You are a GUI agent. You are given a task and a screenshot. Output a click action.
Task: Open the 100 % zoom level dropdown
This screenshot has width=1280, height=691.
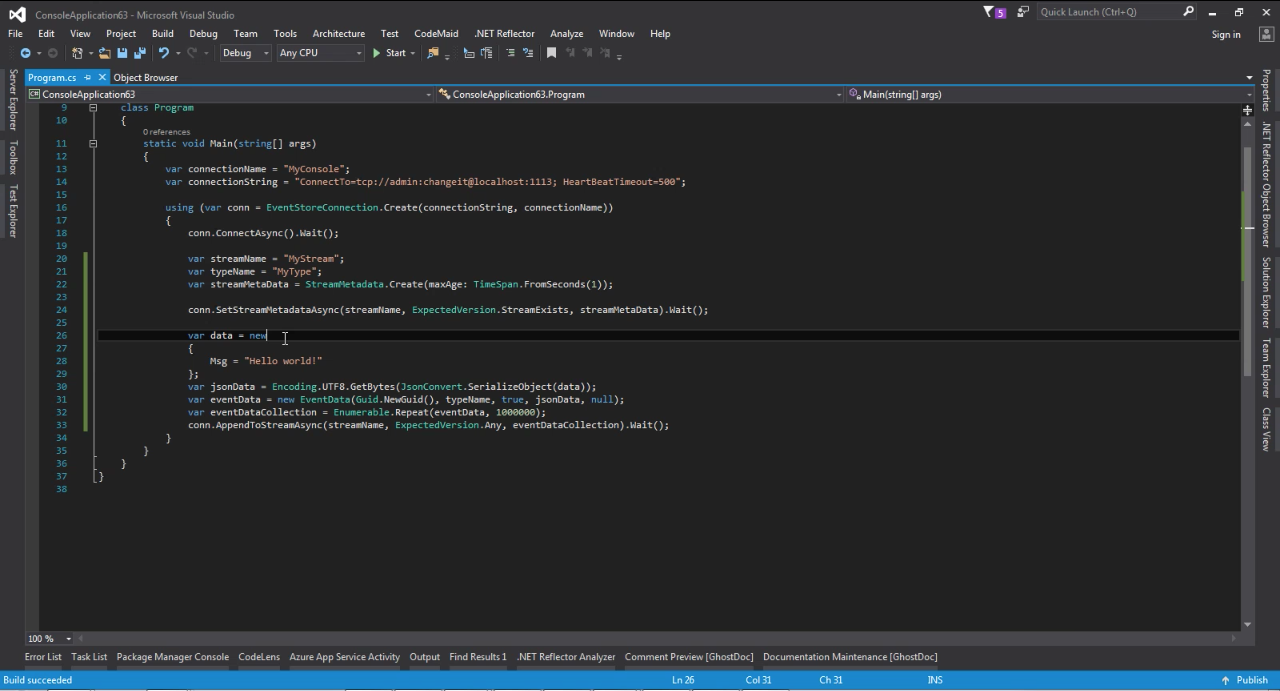tap(69, 638)
